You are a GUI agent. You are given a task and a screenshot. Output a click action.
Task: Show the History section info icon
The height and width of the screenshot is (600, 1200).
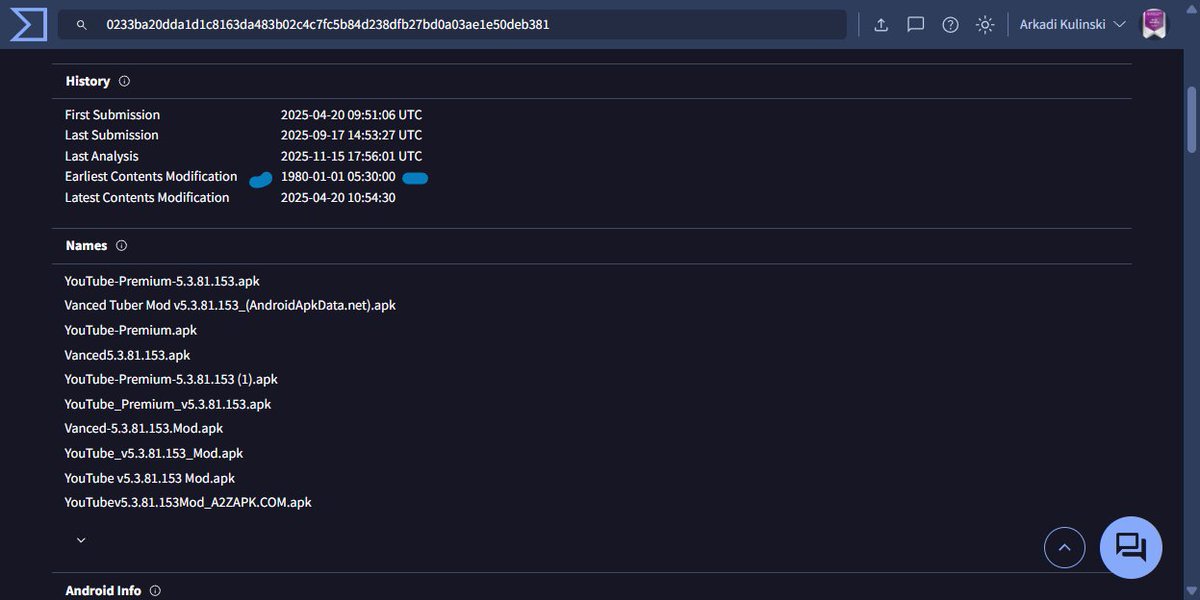pyautogui.click(x=124, y=81)
